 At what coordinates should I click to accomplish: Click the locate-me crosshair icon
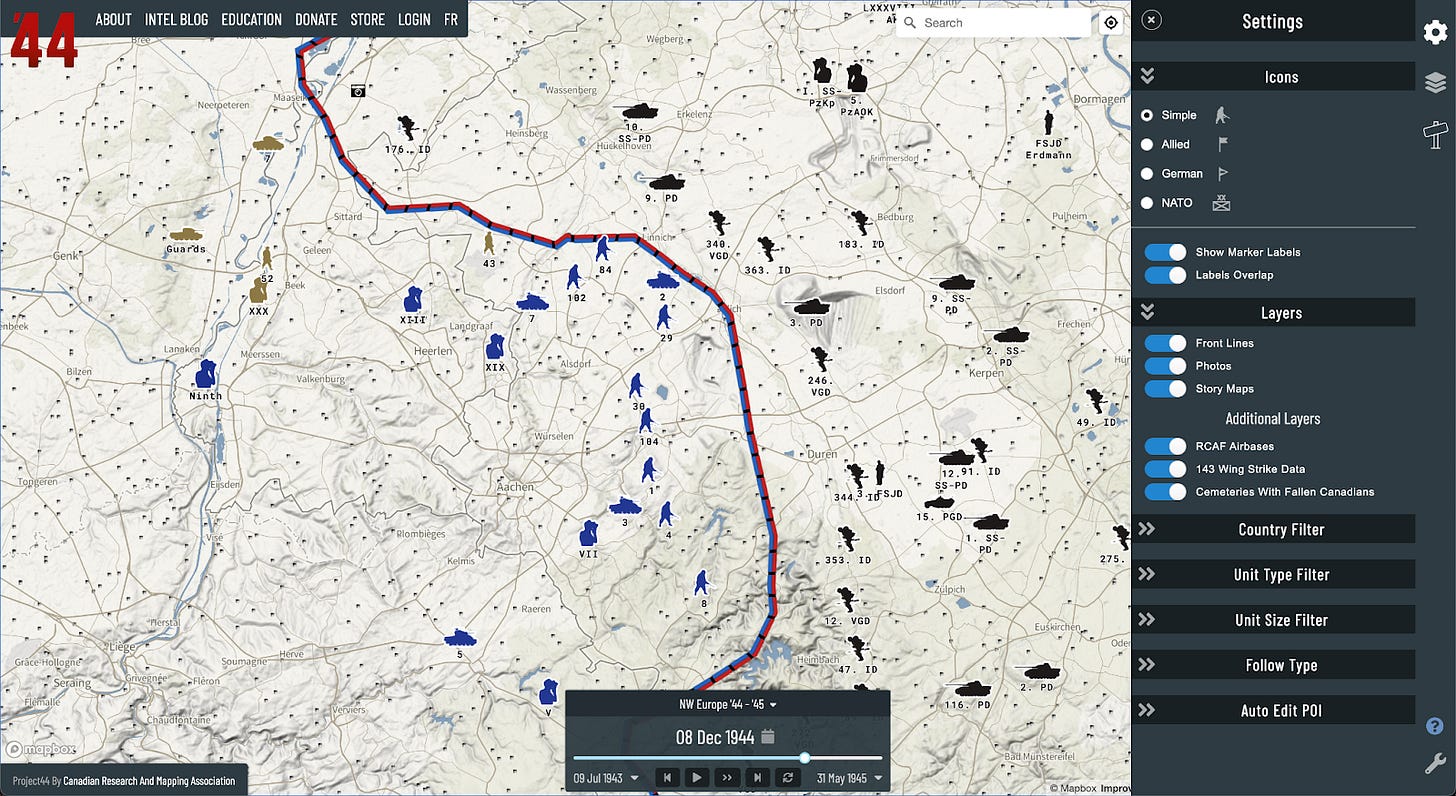(x=1111, y=23)
